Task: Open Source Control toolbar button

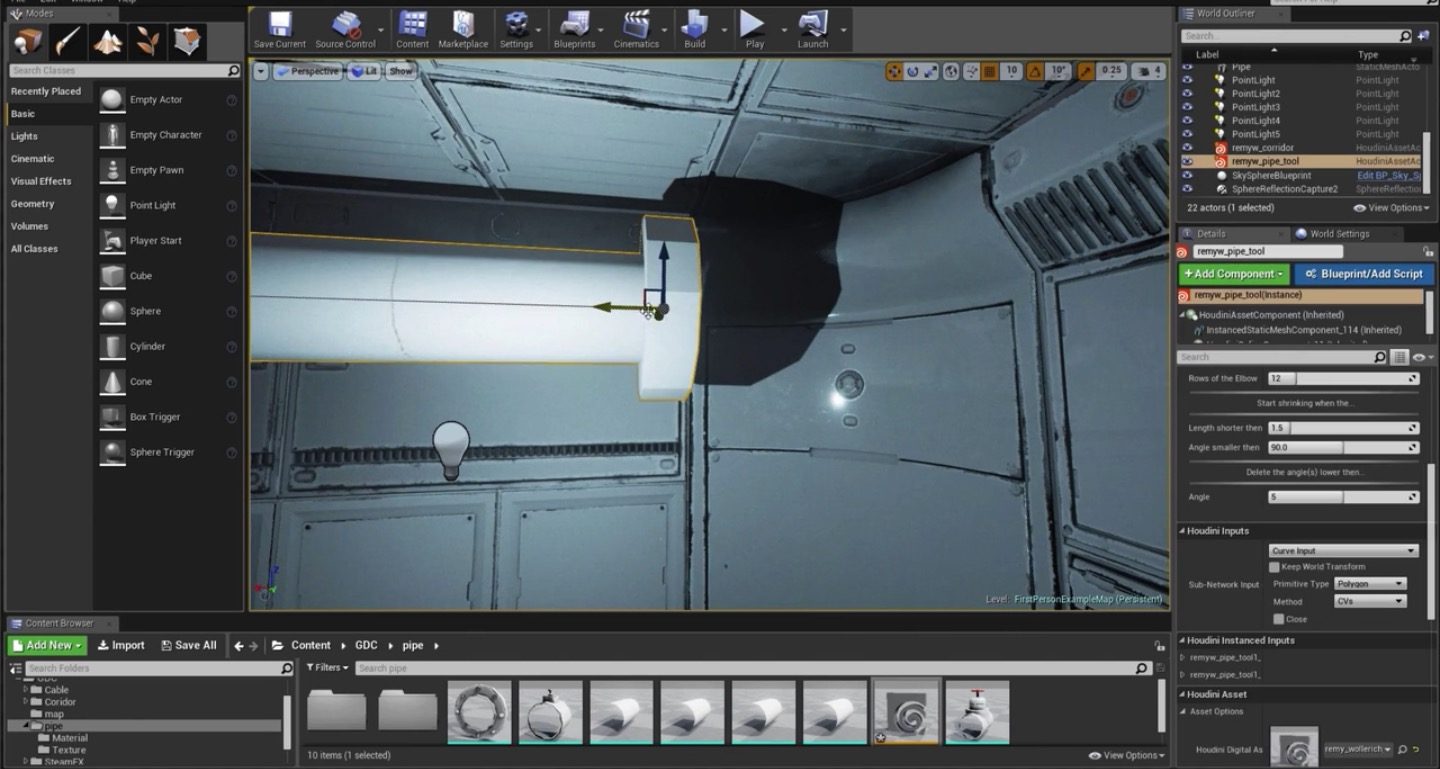Action: 346,29
